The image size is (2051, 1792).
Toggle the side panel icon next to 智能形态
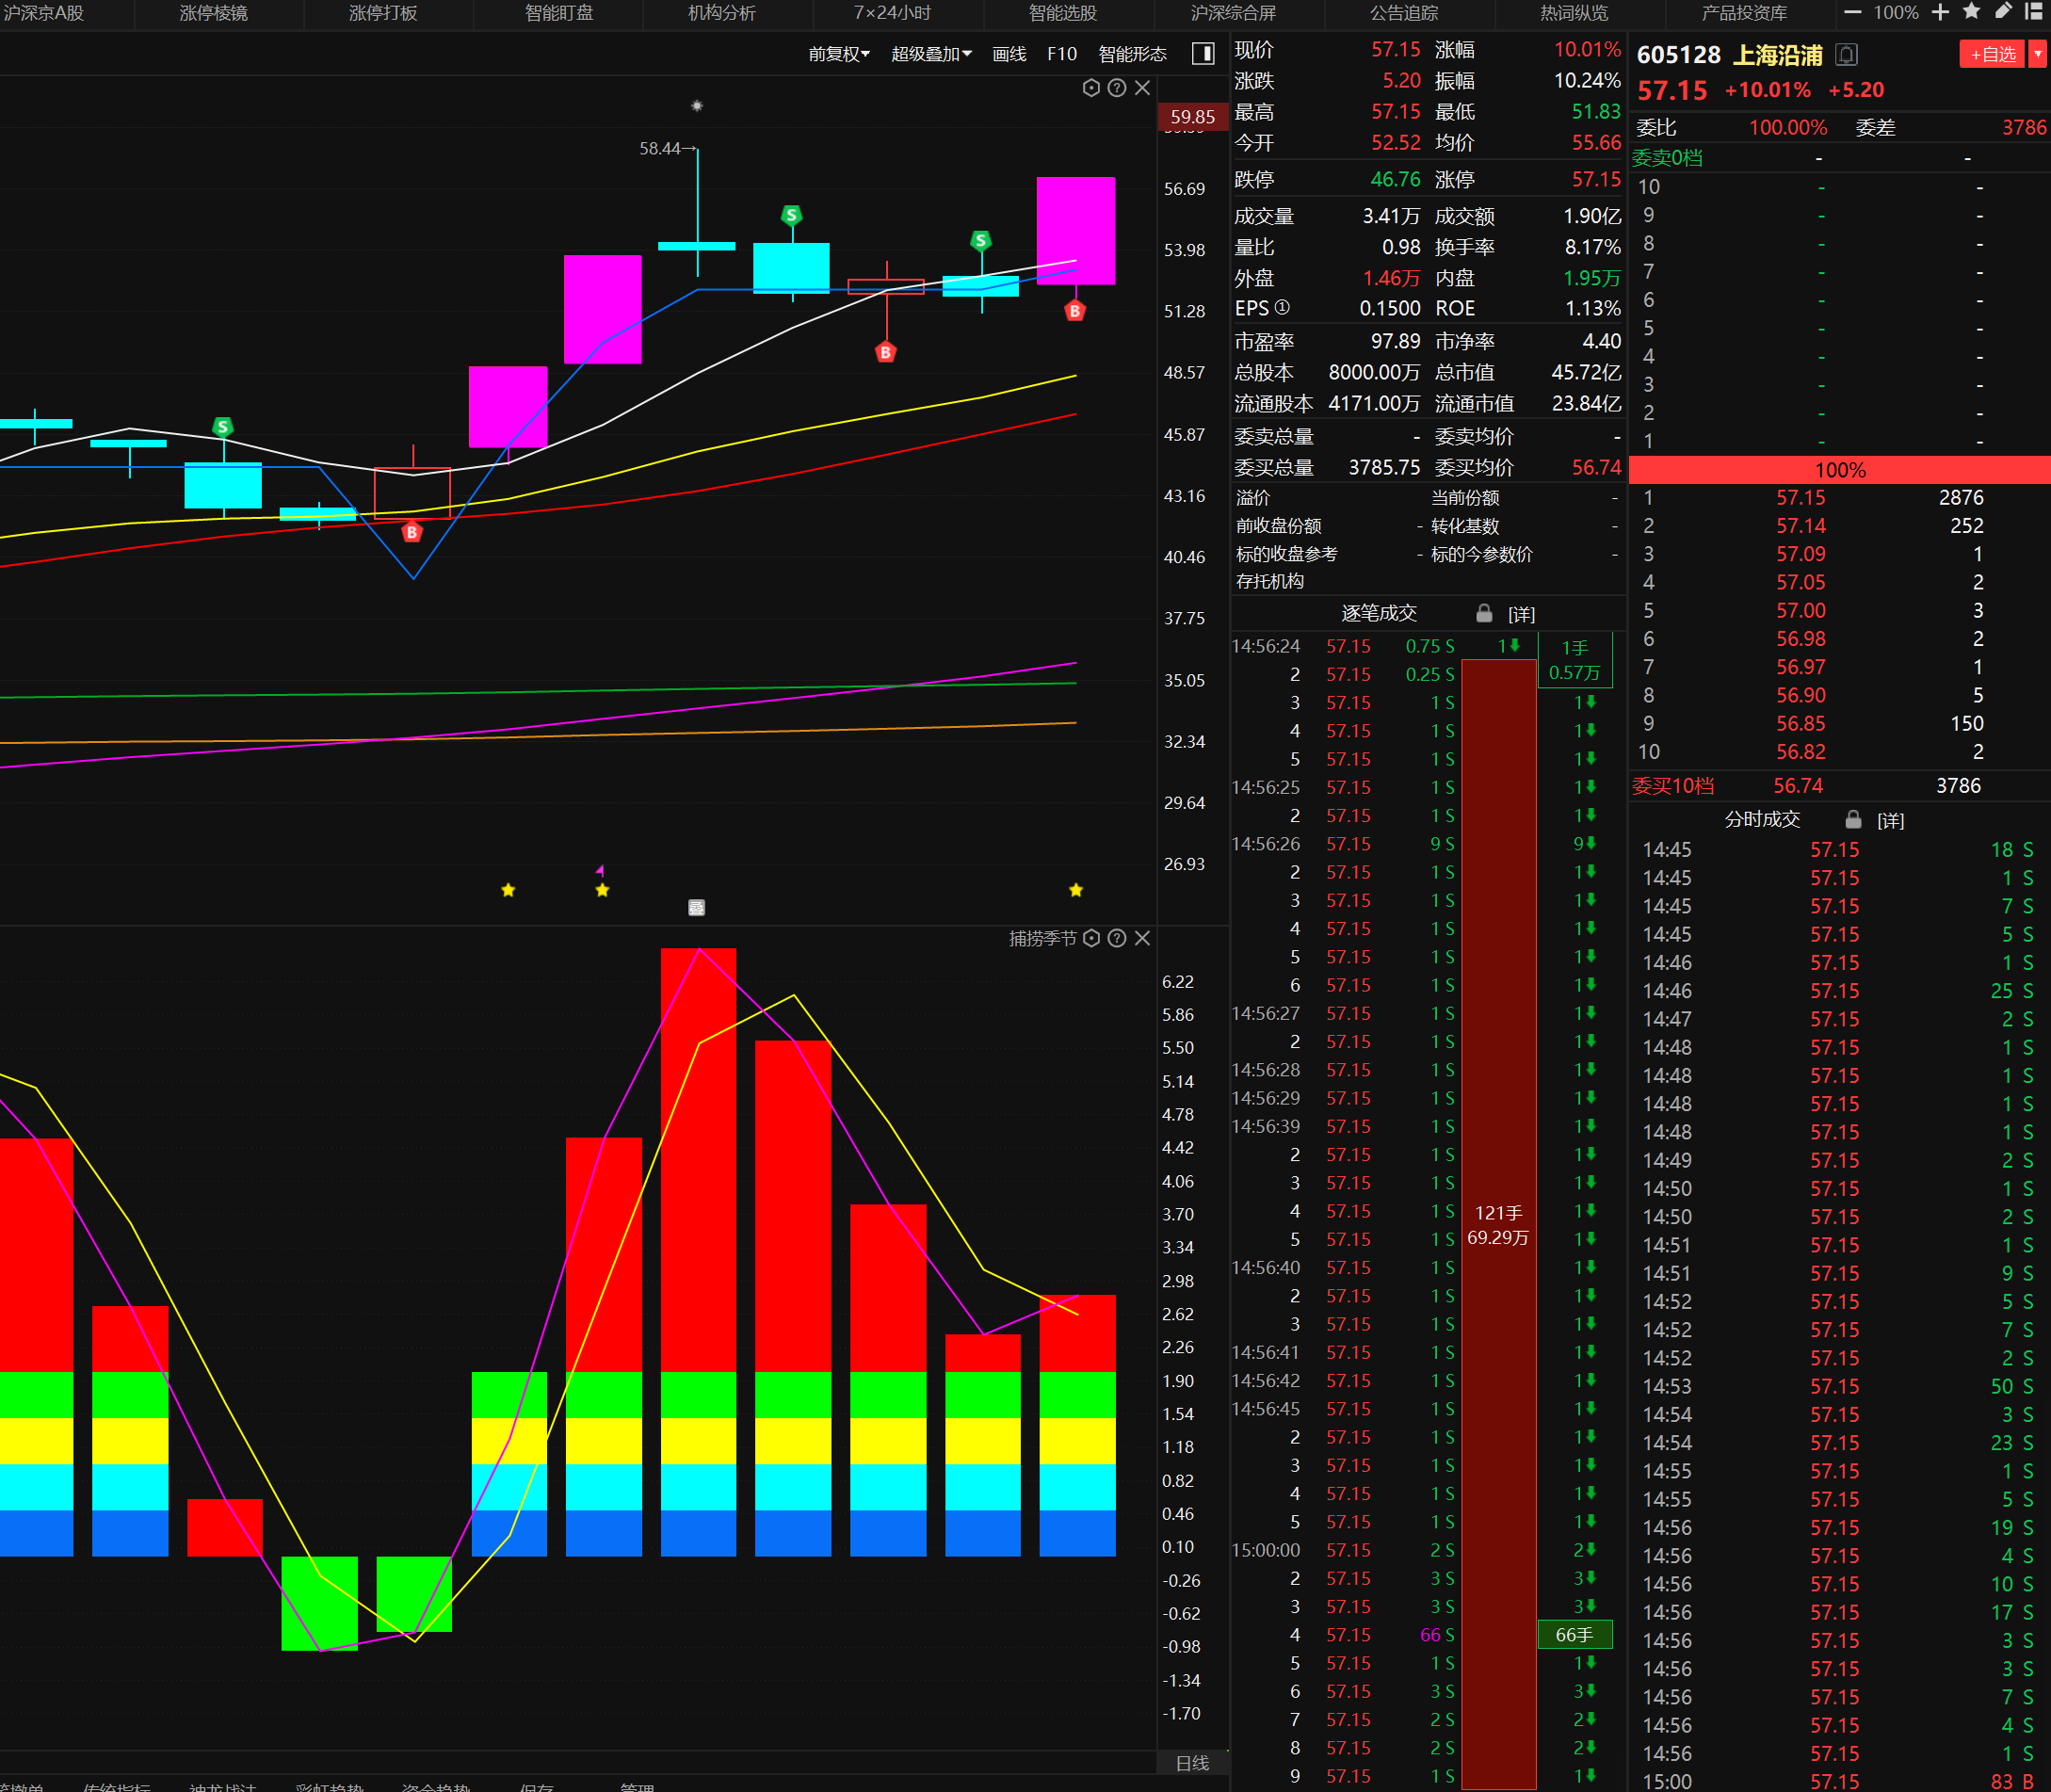[1203, 53]
